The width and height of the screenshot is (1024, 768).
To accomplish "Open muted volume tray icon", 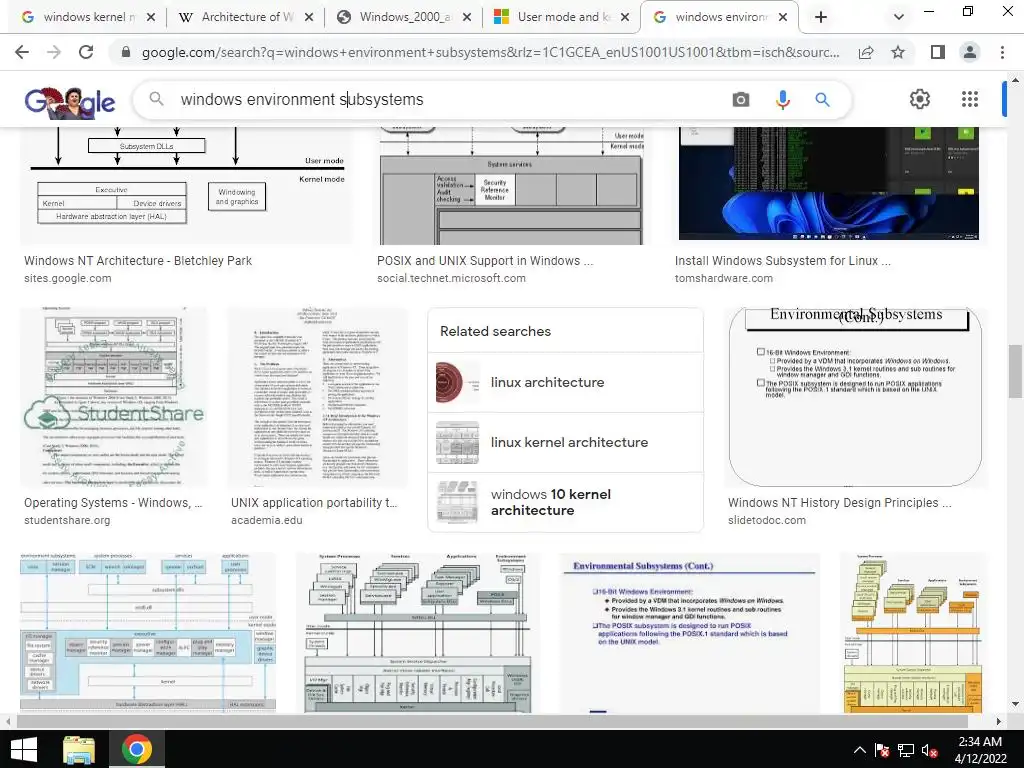I will click(929, 751).
